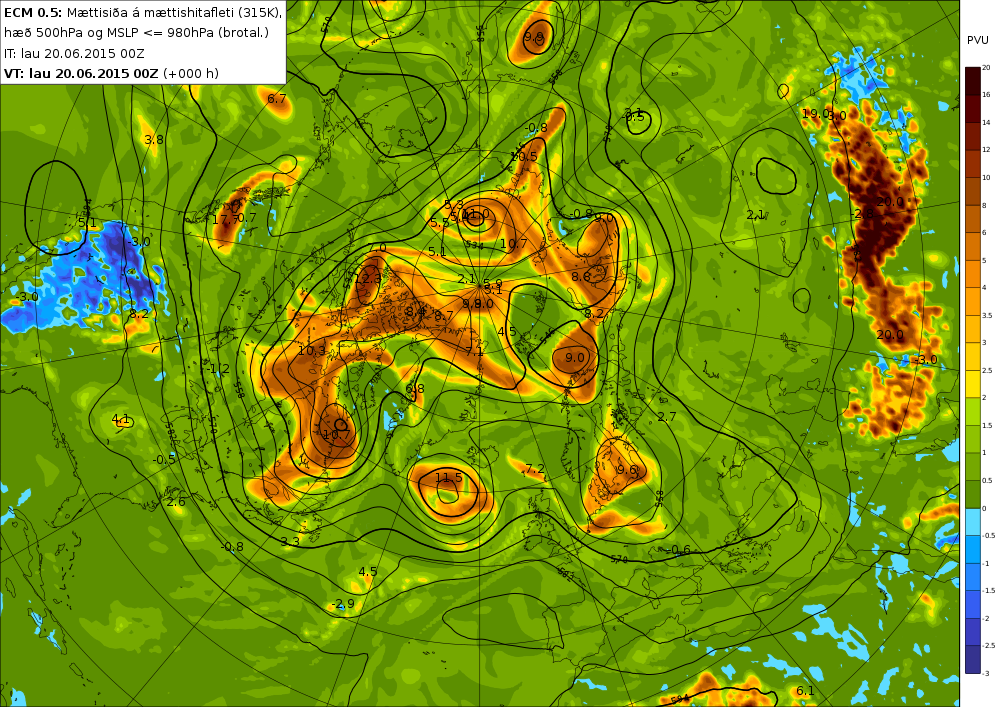Select the bold "VT: lau 20.06.2015 00Z (+000 h)" line
Viewport: 1000px width, 707px height.
[x=111, y=73]
